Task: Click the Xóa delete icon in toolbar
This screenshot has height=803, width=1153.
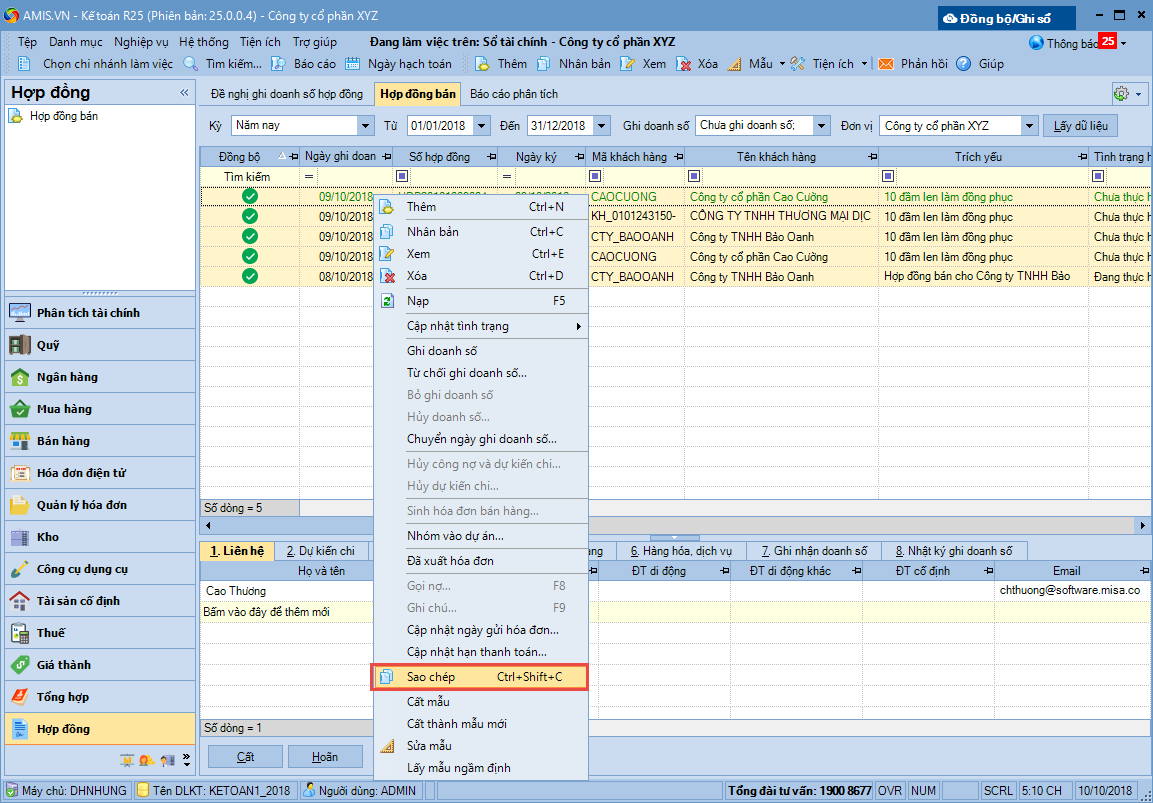Action: (x=685, y=63)
